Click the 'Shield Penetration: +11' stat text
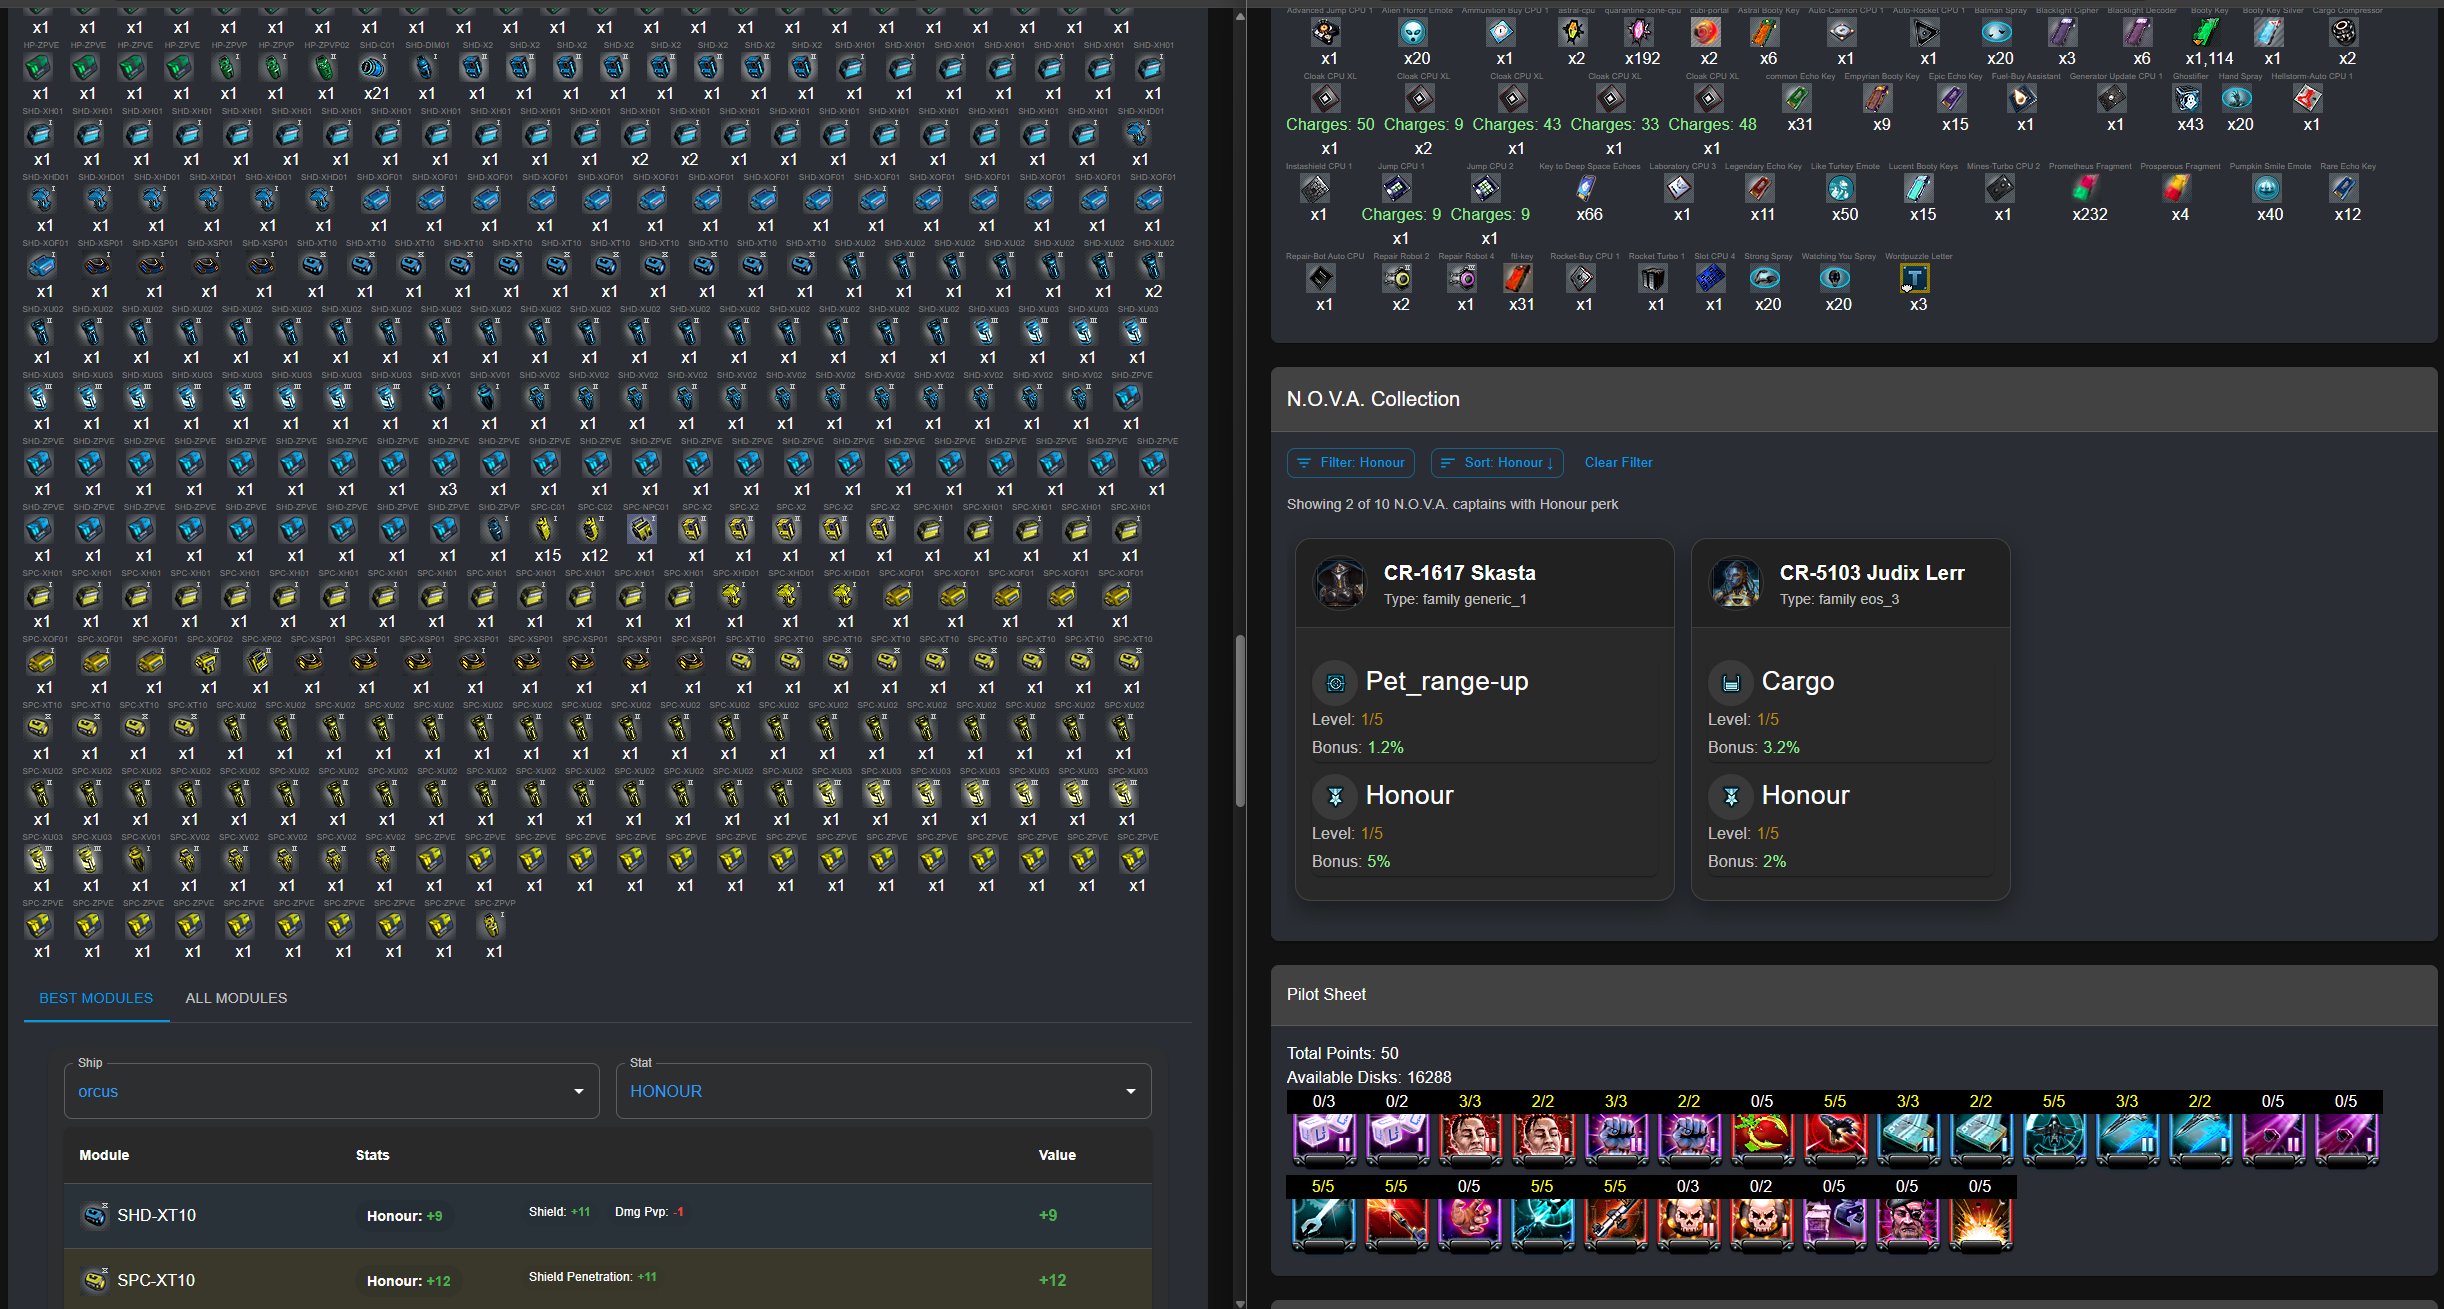 593,1277
